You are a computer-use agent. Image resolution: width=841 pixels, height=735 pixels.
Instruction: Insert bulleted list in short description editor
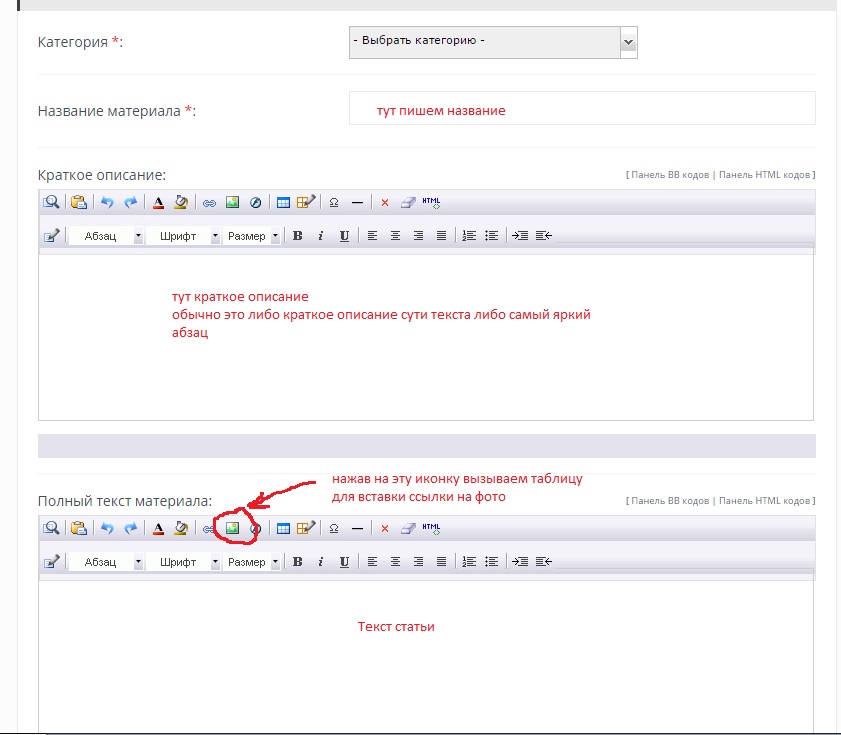(x=492, y=236)
